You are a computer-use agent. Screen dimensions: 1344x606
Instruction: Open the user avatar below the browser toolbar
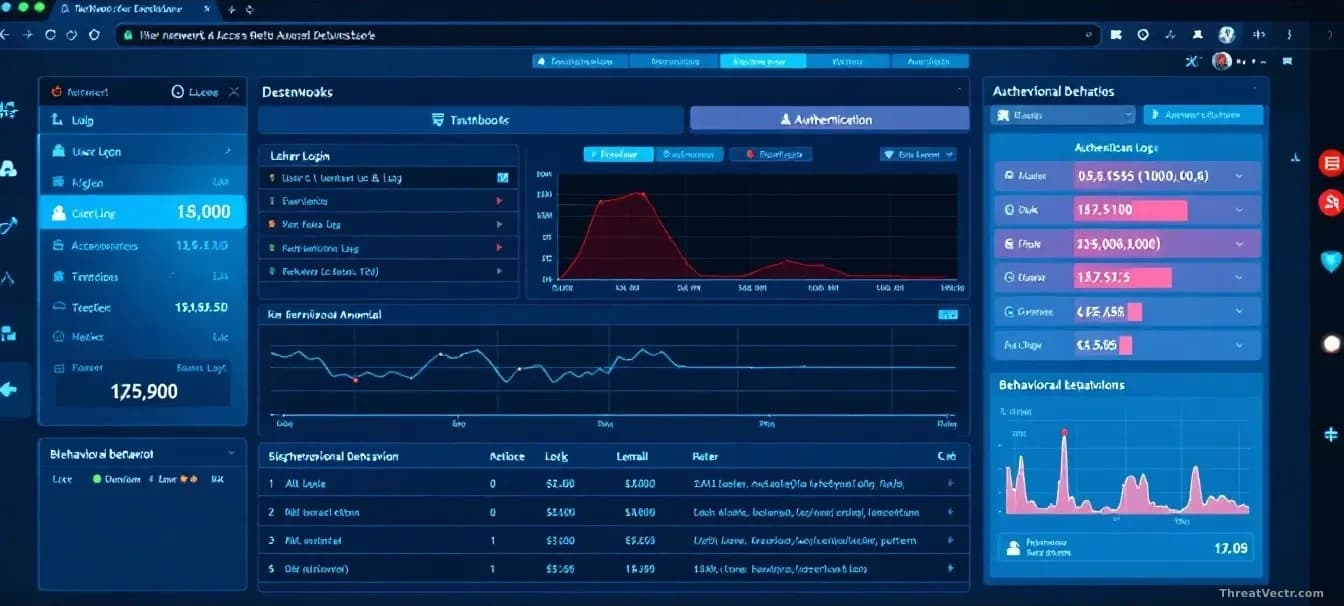pyautogui.click(x=1222, y=61)
